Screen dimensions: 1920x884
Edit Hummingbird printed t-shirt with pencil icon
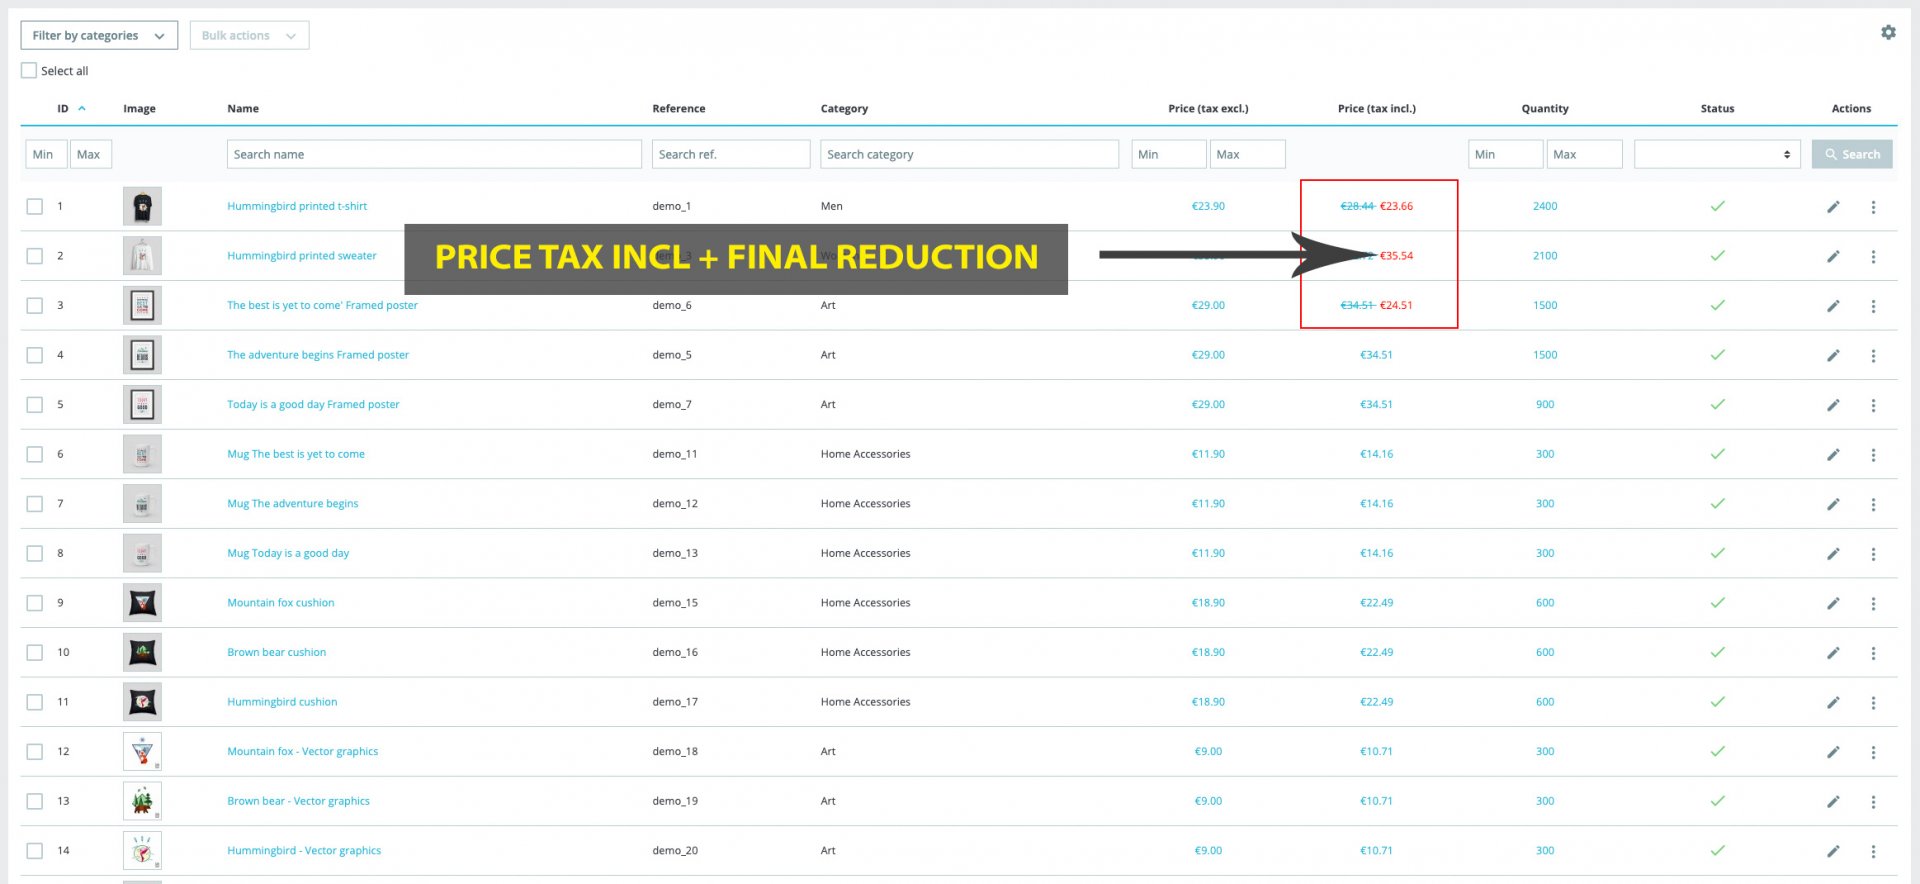(x=1833, y=207)
